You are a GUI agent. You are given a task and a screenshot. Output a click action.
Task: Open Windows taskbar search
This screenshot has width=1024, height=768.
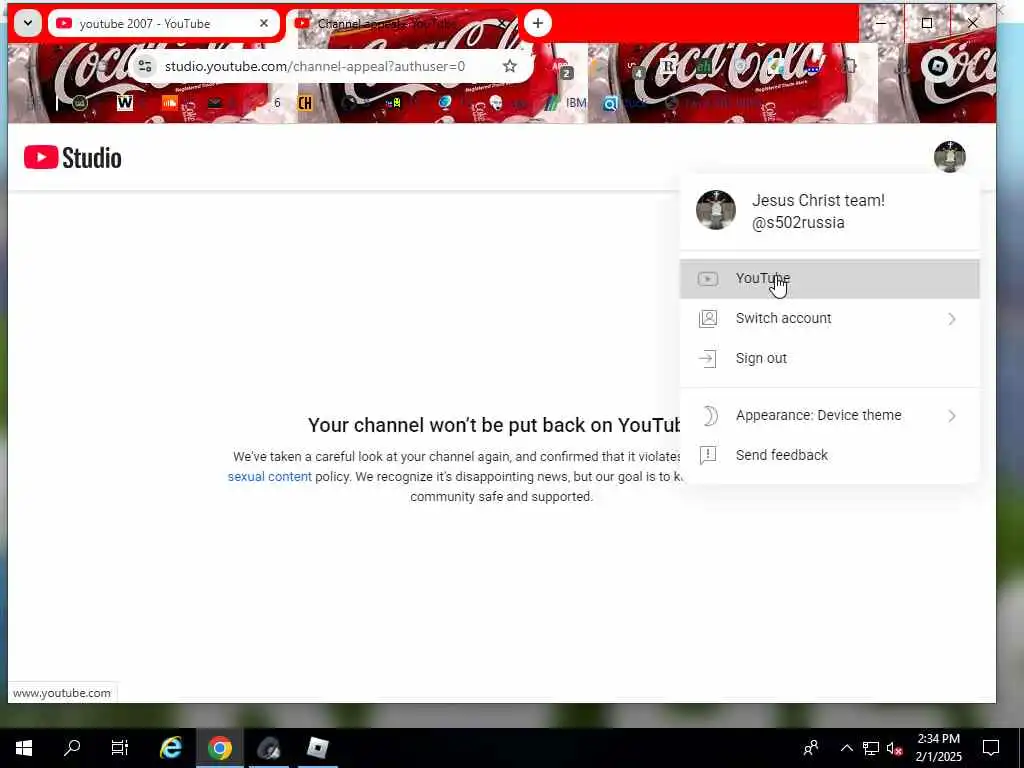[x=72, y=748]
